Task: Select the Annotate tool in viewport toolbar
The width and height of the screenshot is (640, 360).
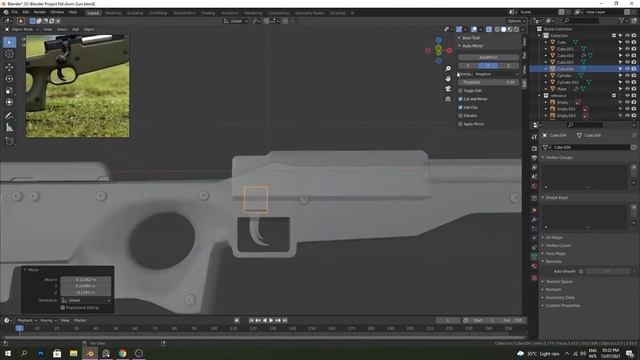Action: pyautogui.click(x=9, y=116)
